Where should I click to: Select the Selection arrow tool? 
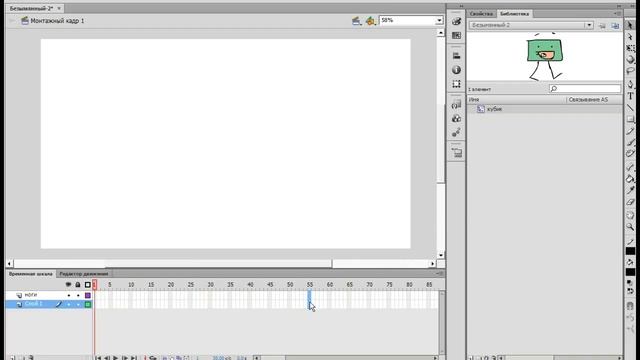(630, 25)
